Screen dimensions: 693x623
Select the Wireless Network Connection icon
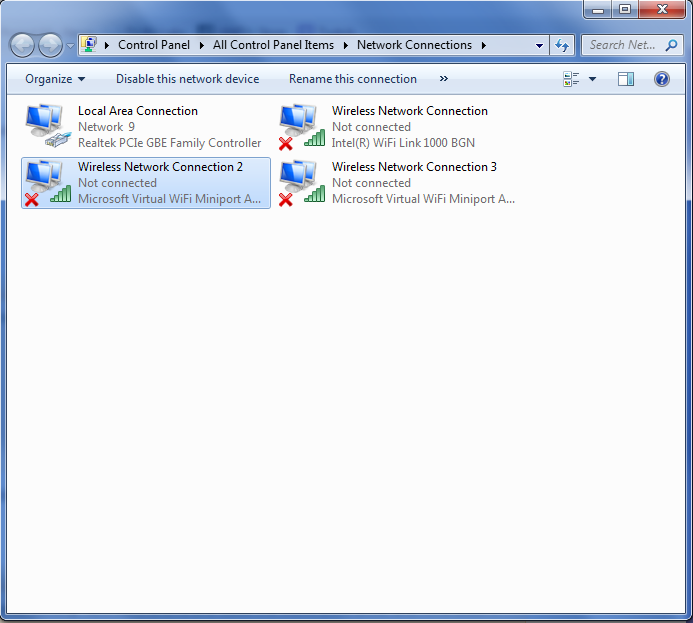click(302, 126)
